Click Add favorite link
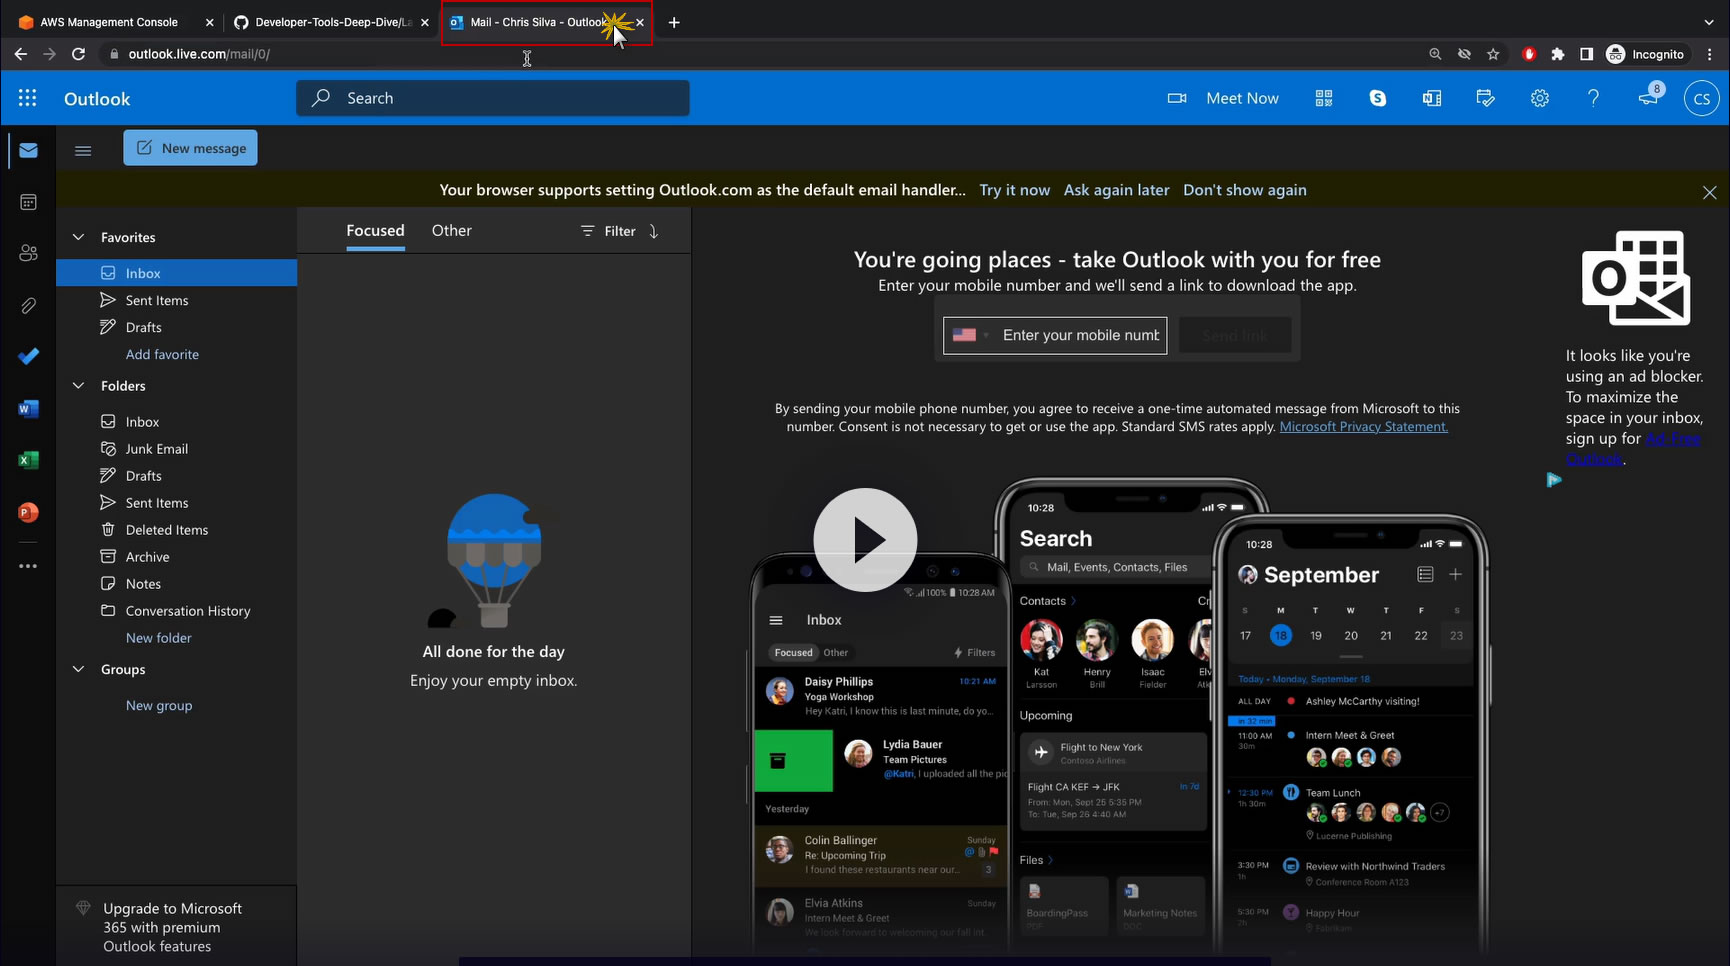The height and width of the screenshot is (966, 1730). 162,354
